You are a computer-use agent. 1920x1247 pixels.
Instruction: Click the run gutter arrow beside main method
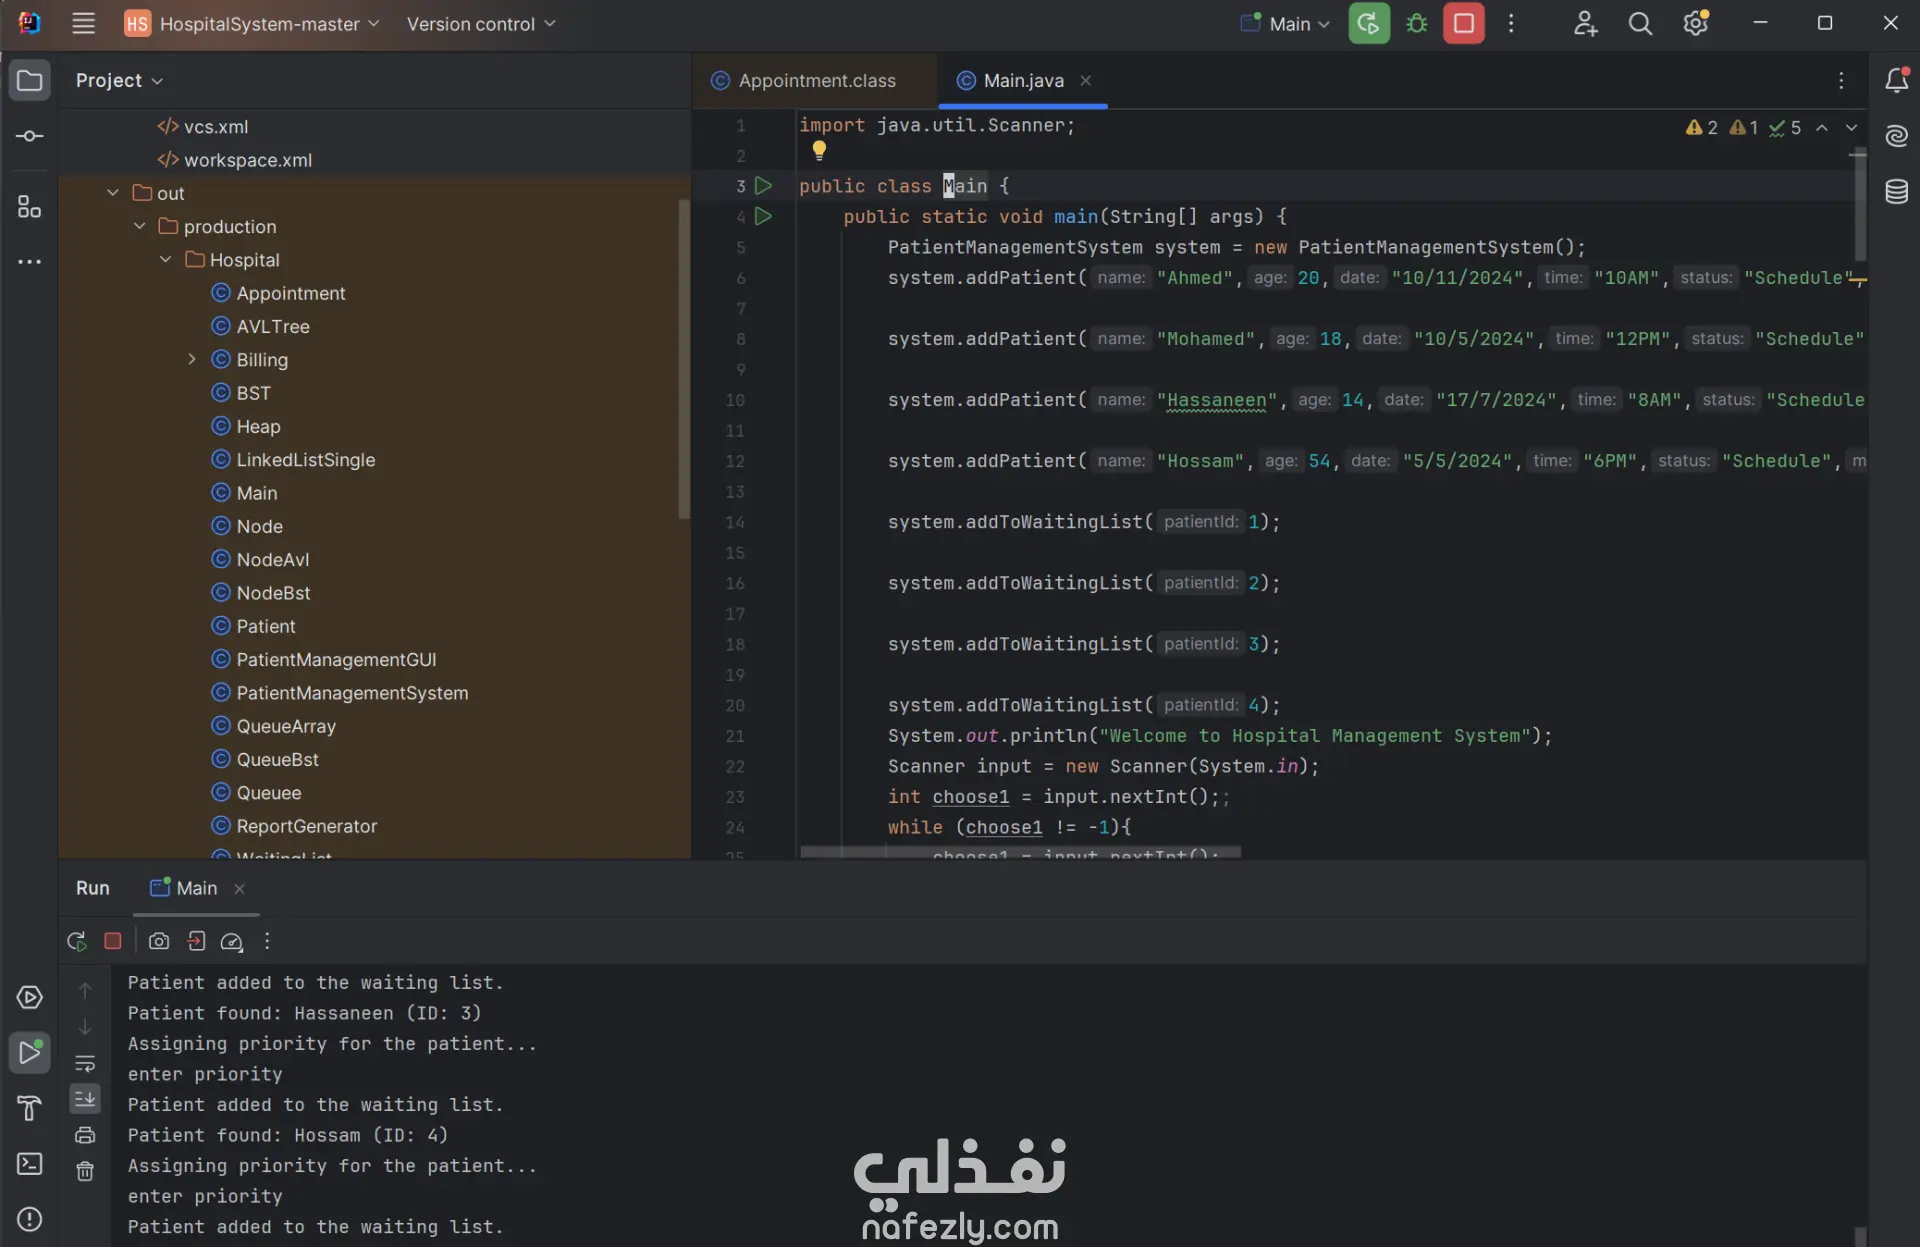pyautogui.click(x=763, y=216)
